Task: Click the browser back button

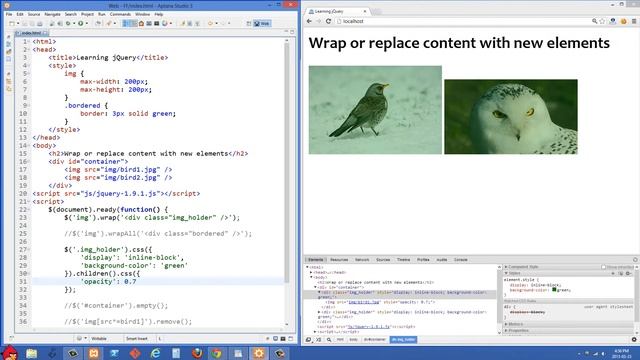Action: coord(309,21)
